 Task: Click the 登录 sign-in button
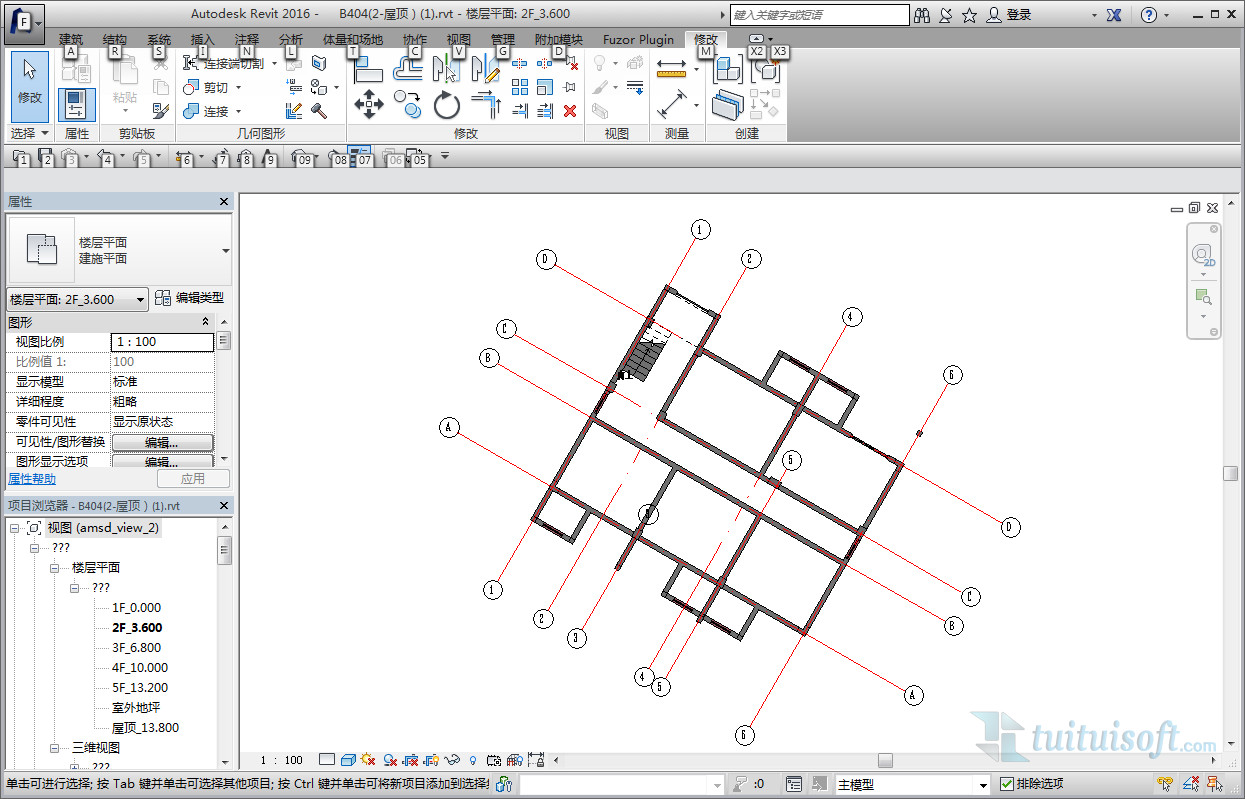point(1009,15)
